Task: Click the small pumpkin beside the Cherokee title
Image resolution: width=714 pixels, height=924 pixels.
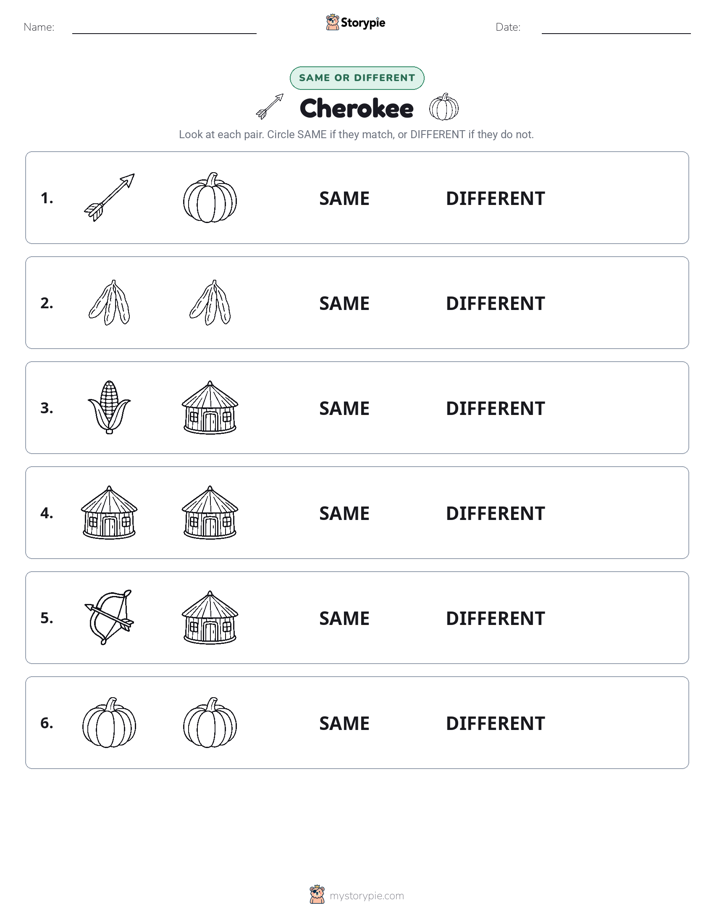Action: click(x=444, y=107)
